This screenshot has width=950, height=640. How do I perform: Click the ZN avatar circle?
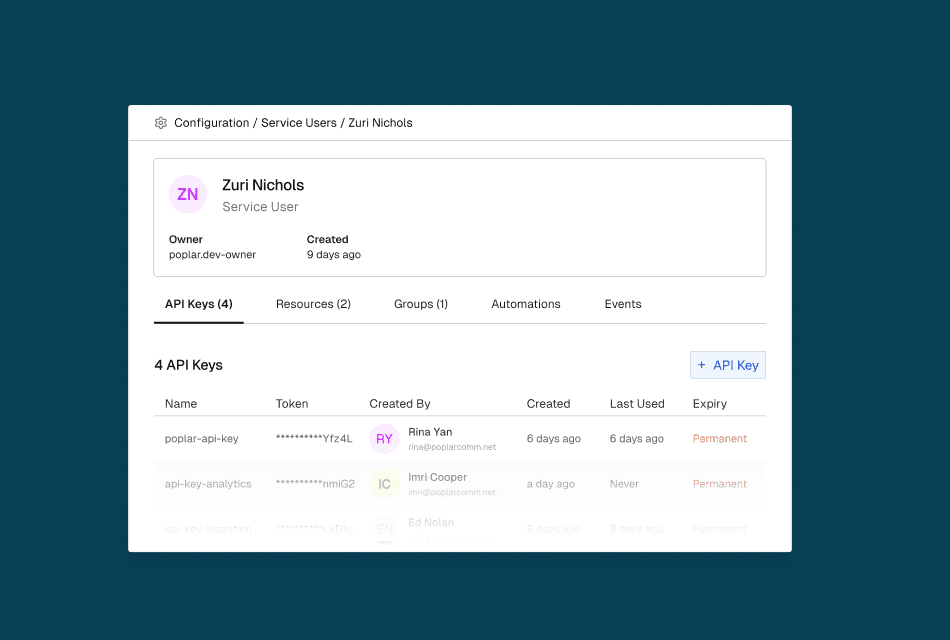(x=188, y=194)
